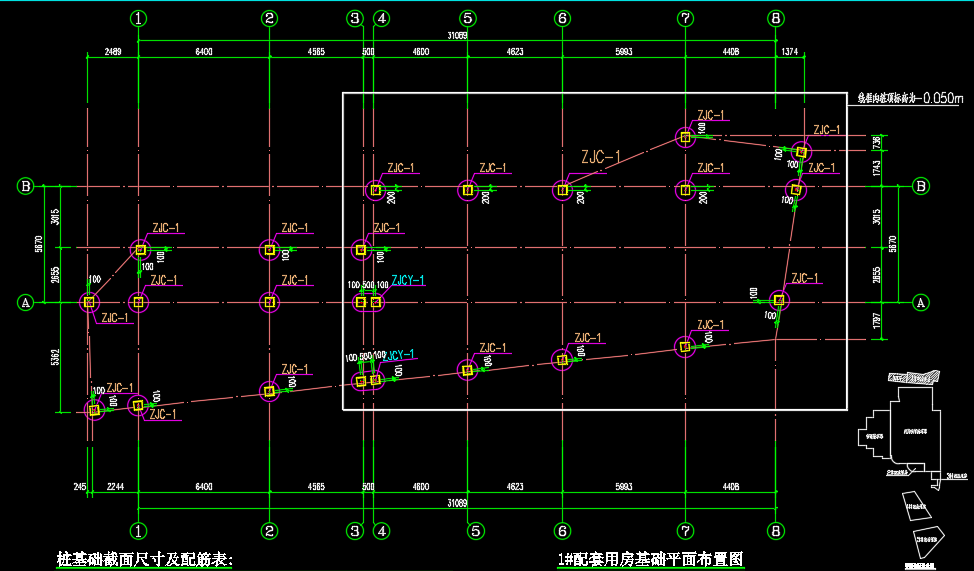
Task: Click the top grid axis bubble 1
Action: coord(139,18)
